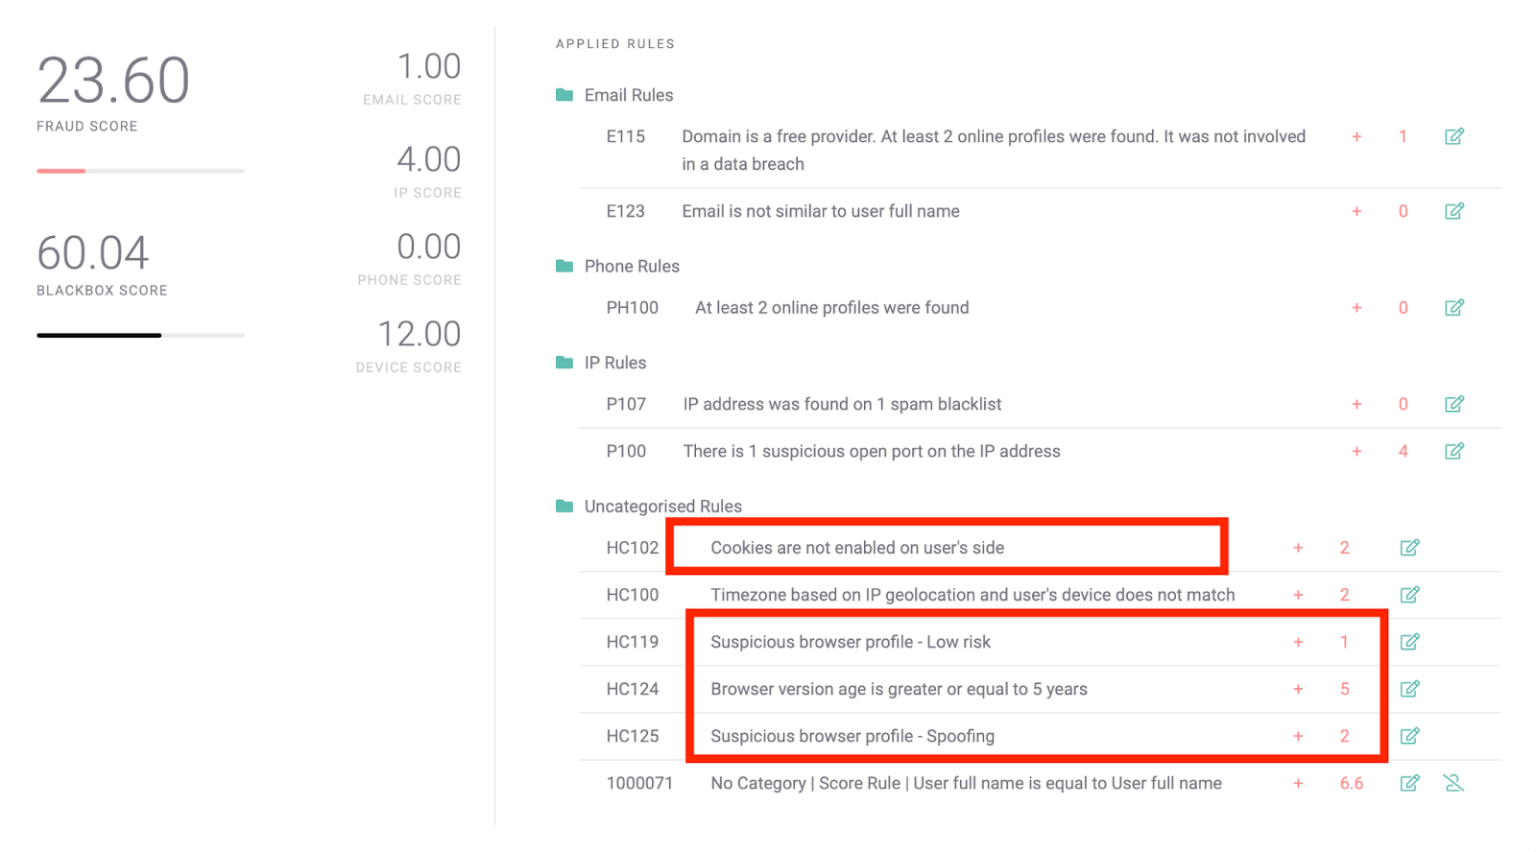Edit the HC125 spoofing rule
Image resolution: width=1536 pixels, height=852 pixels.
tap(1409, 736)
